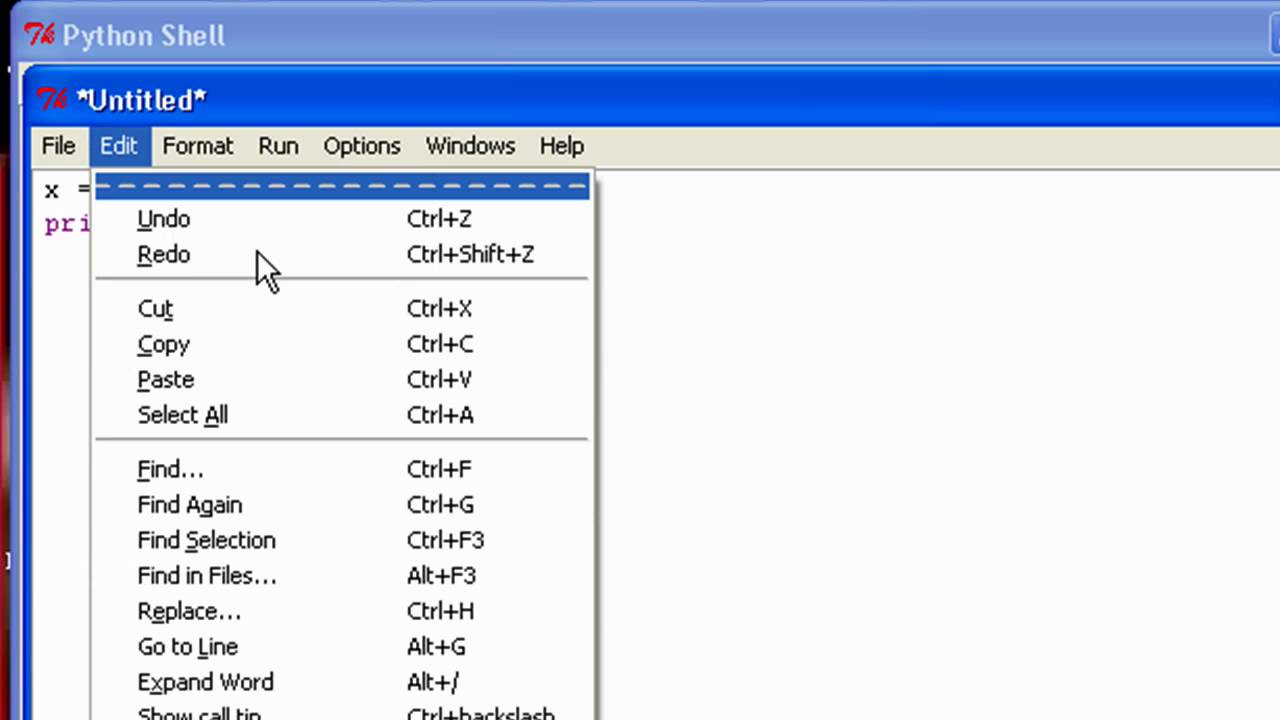Choose Go to Line
This screenshot has width=1280, height=720.
(x=342, y=647)
